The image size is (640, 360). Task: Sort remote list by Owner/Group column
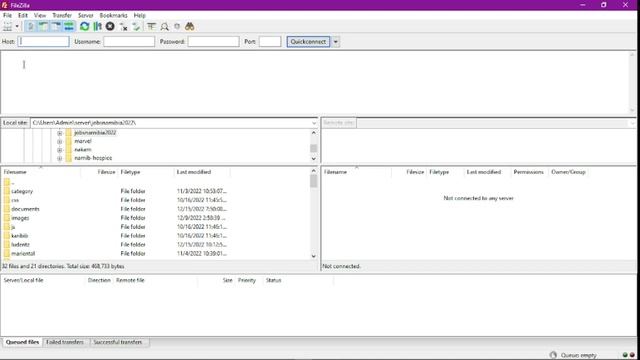coord(568,172)
